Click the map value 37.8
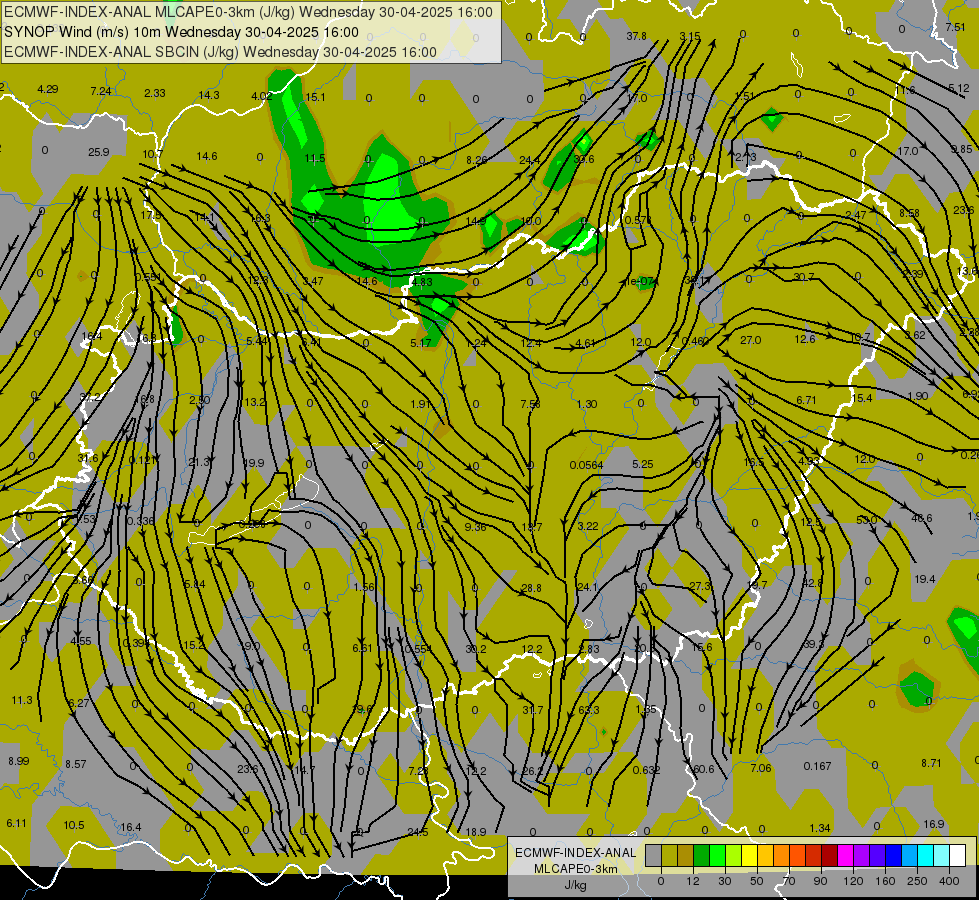The image size is (979, 900). point(636,36)
